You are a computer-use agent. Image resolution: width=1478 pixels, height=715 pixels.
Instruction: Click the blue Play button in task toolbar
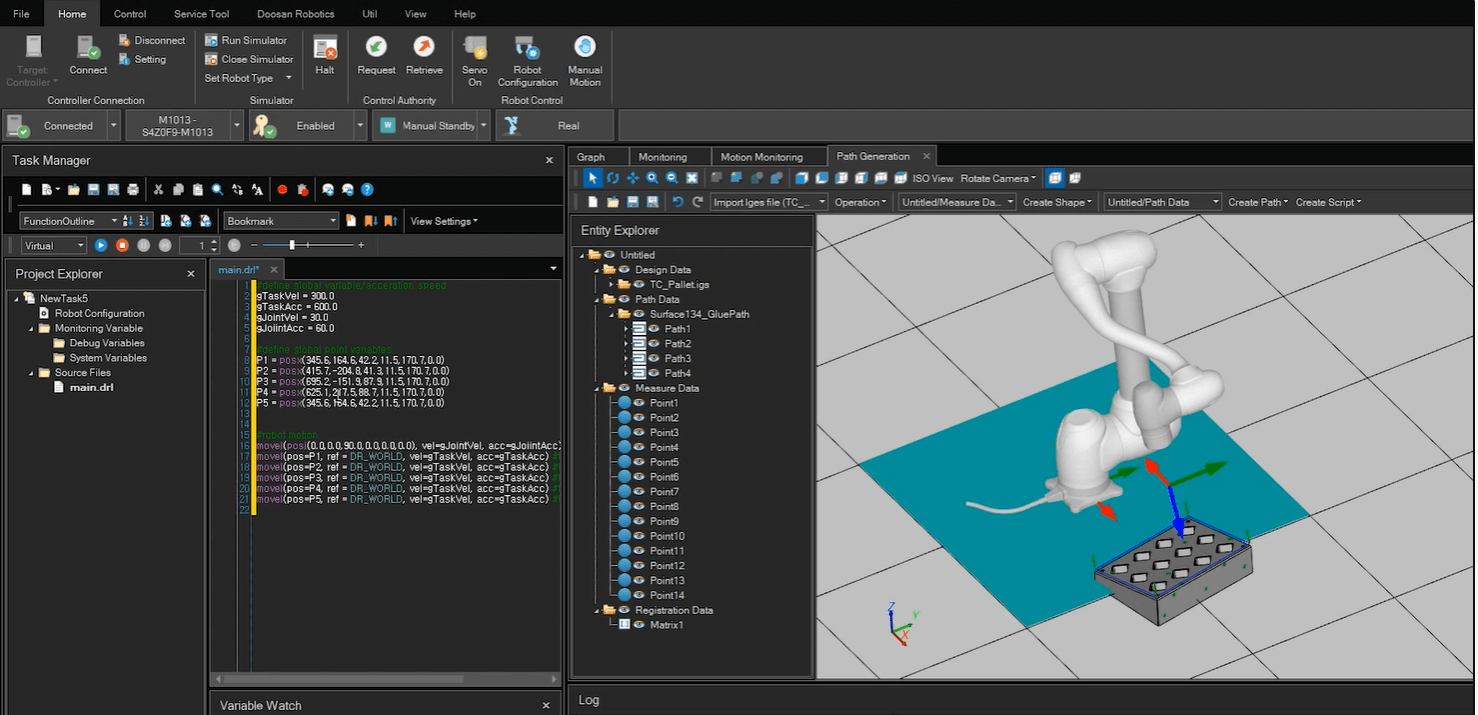(101, 245)
